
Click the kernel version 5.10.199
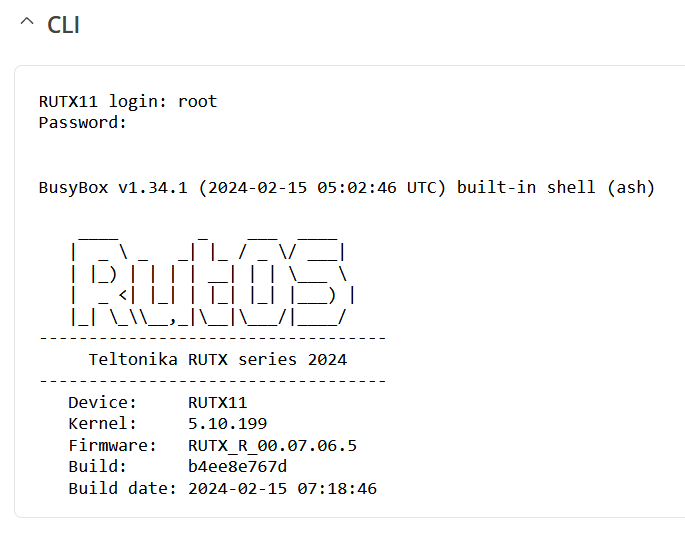coord(228,423)
